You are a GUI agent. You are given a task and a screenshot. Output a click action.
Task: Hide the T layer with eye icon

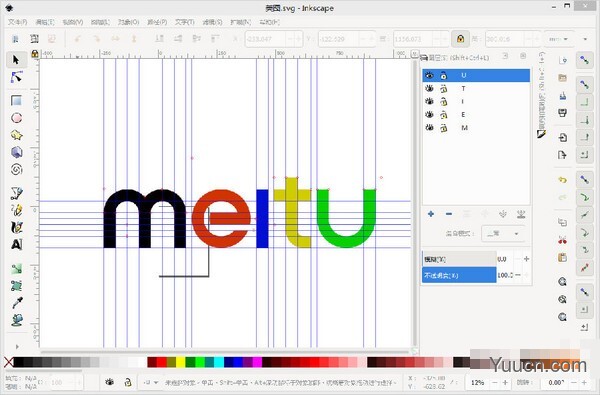[x=429, y=88]
